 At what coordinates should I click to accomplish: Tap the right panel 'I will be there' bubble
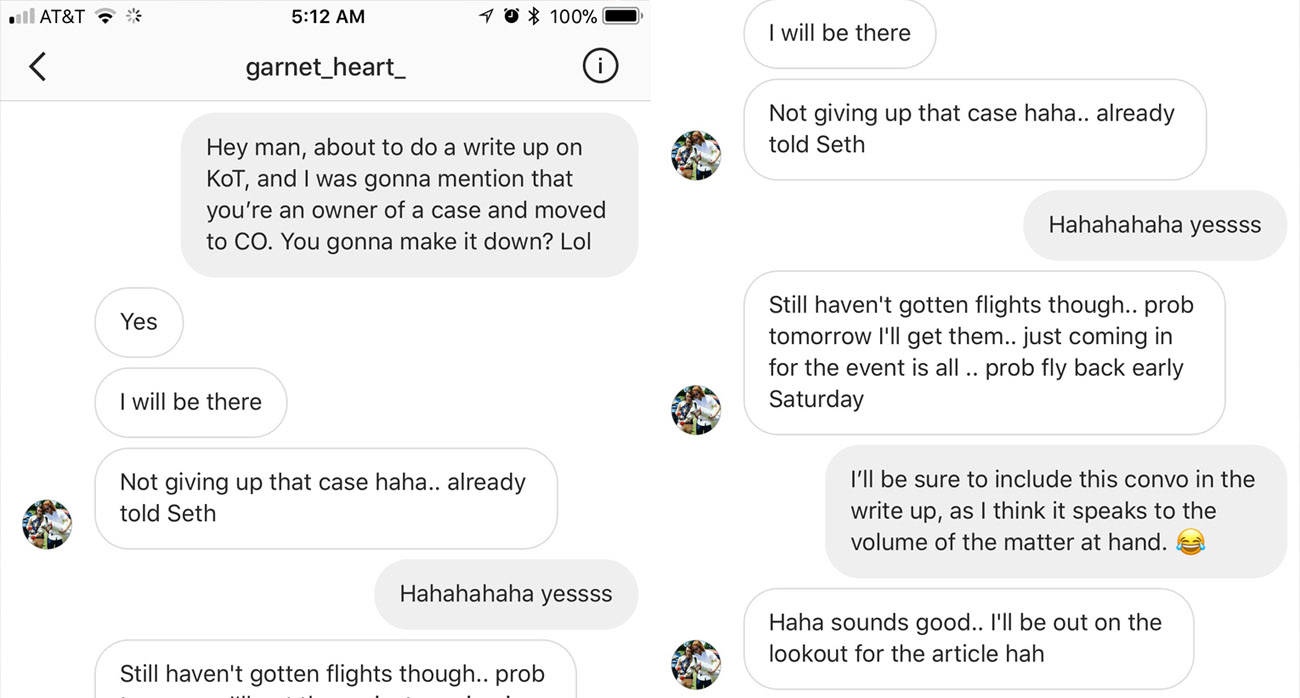coord(839,33)
